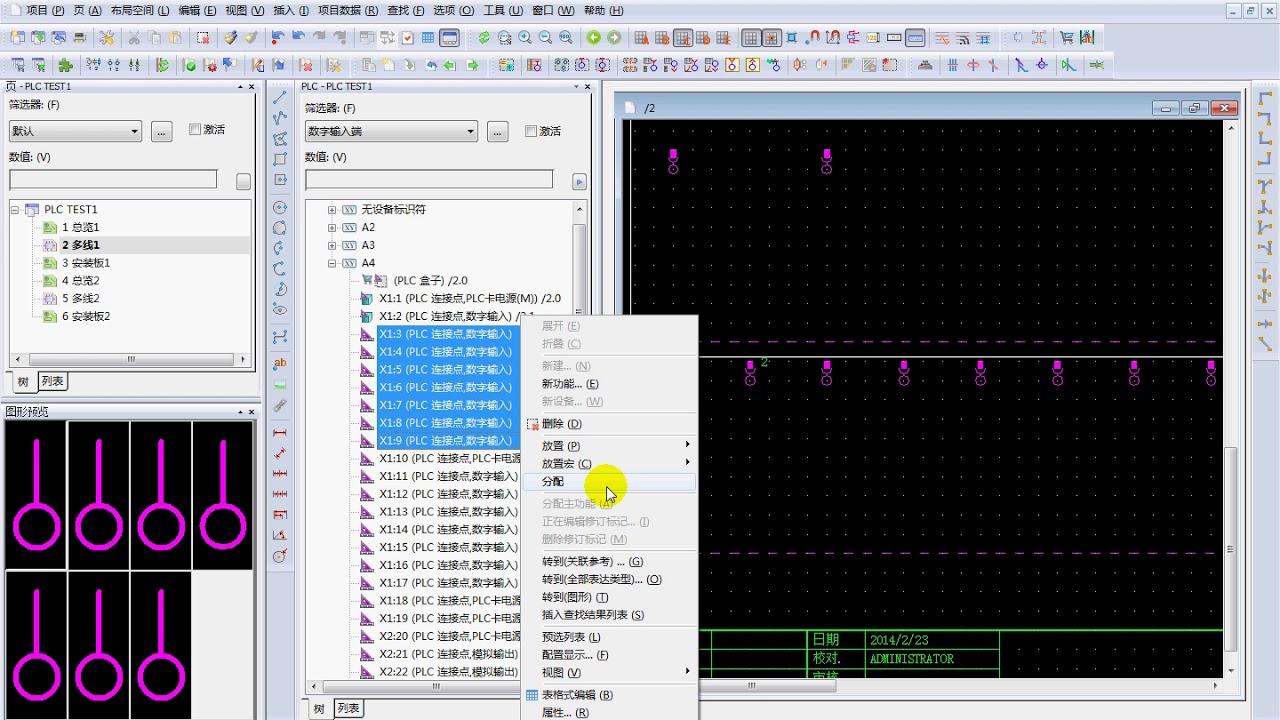
Task: Collapse the PLC TEST1 project node
Action: click(x=16, y=210)
